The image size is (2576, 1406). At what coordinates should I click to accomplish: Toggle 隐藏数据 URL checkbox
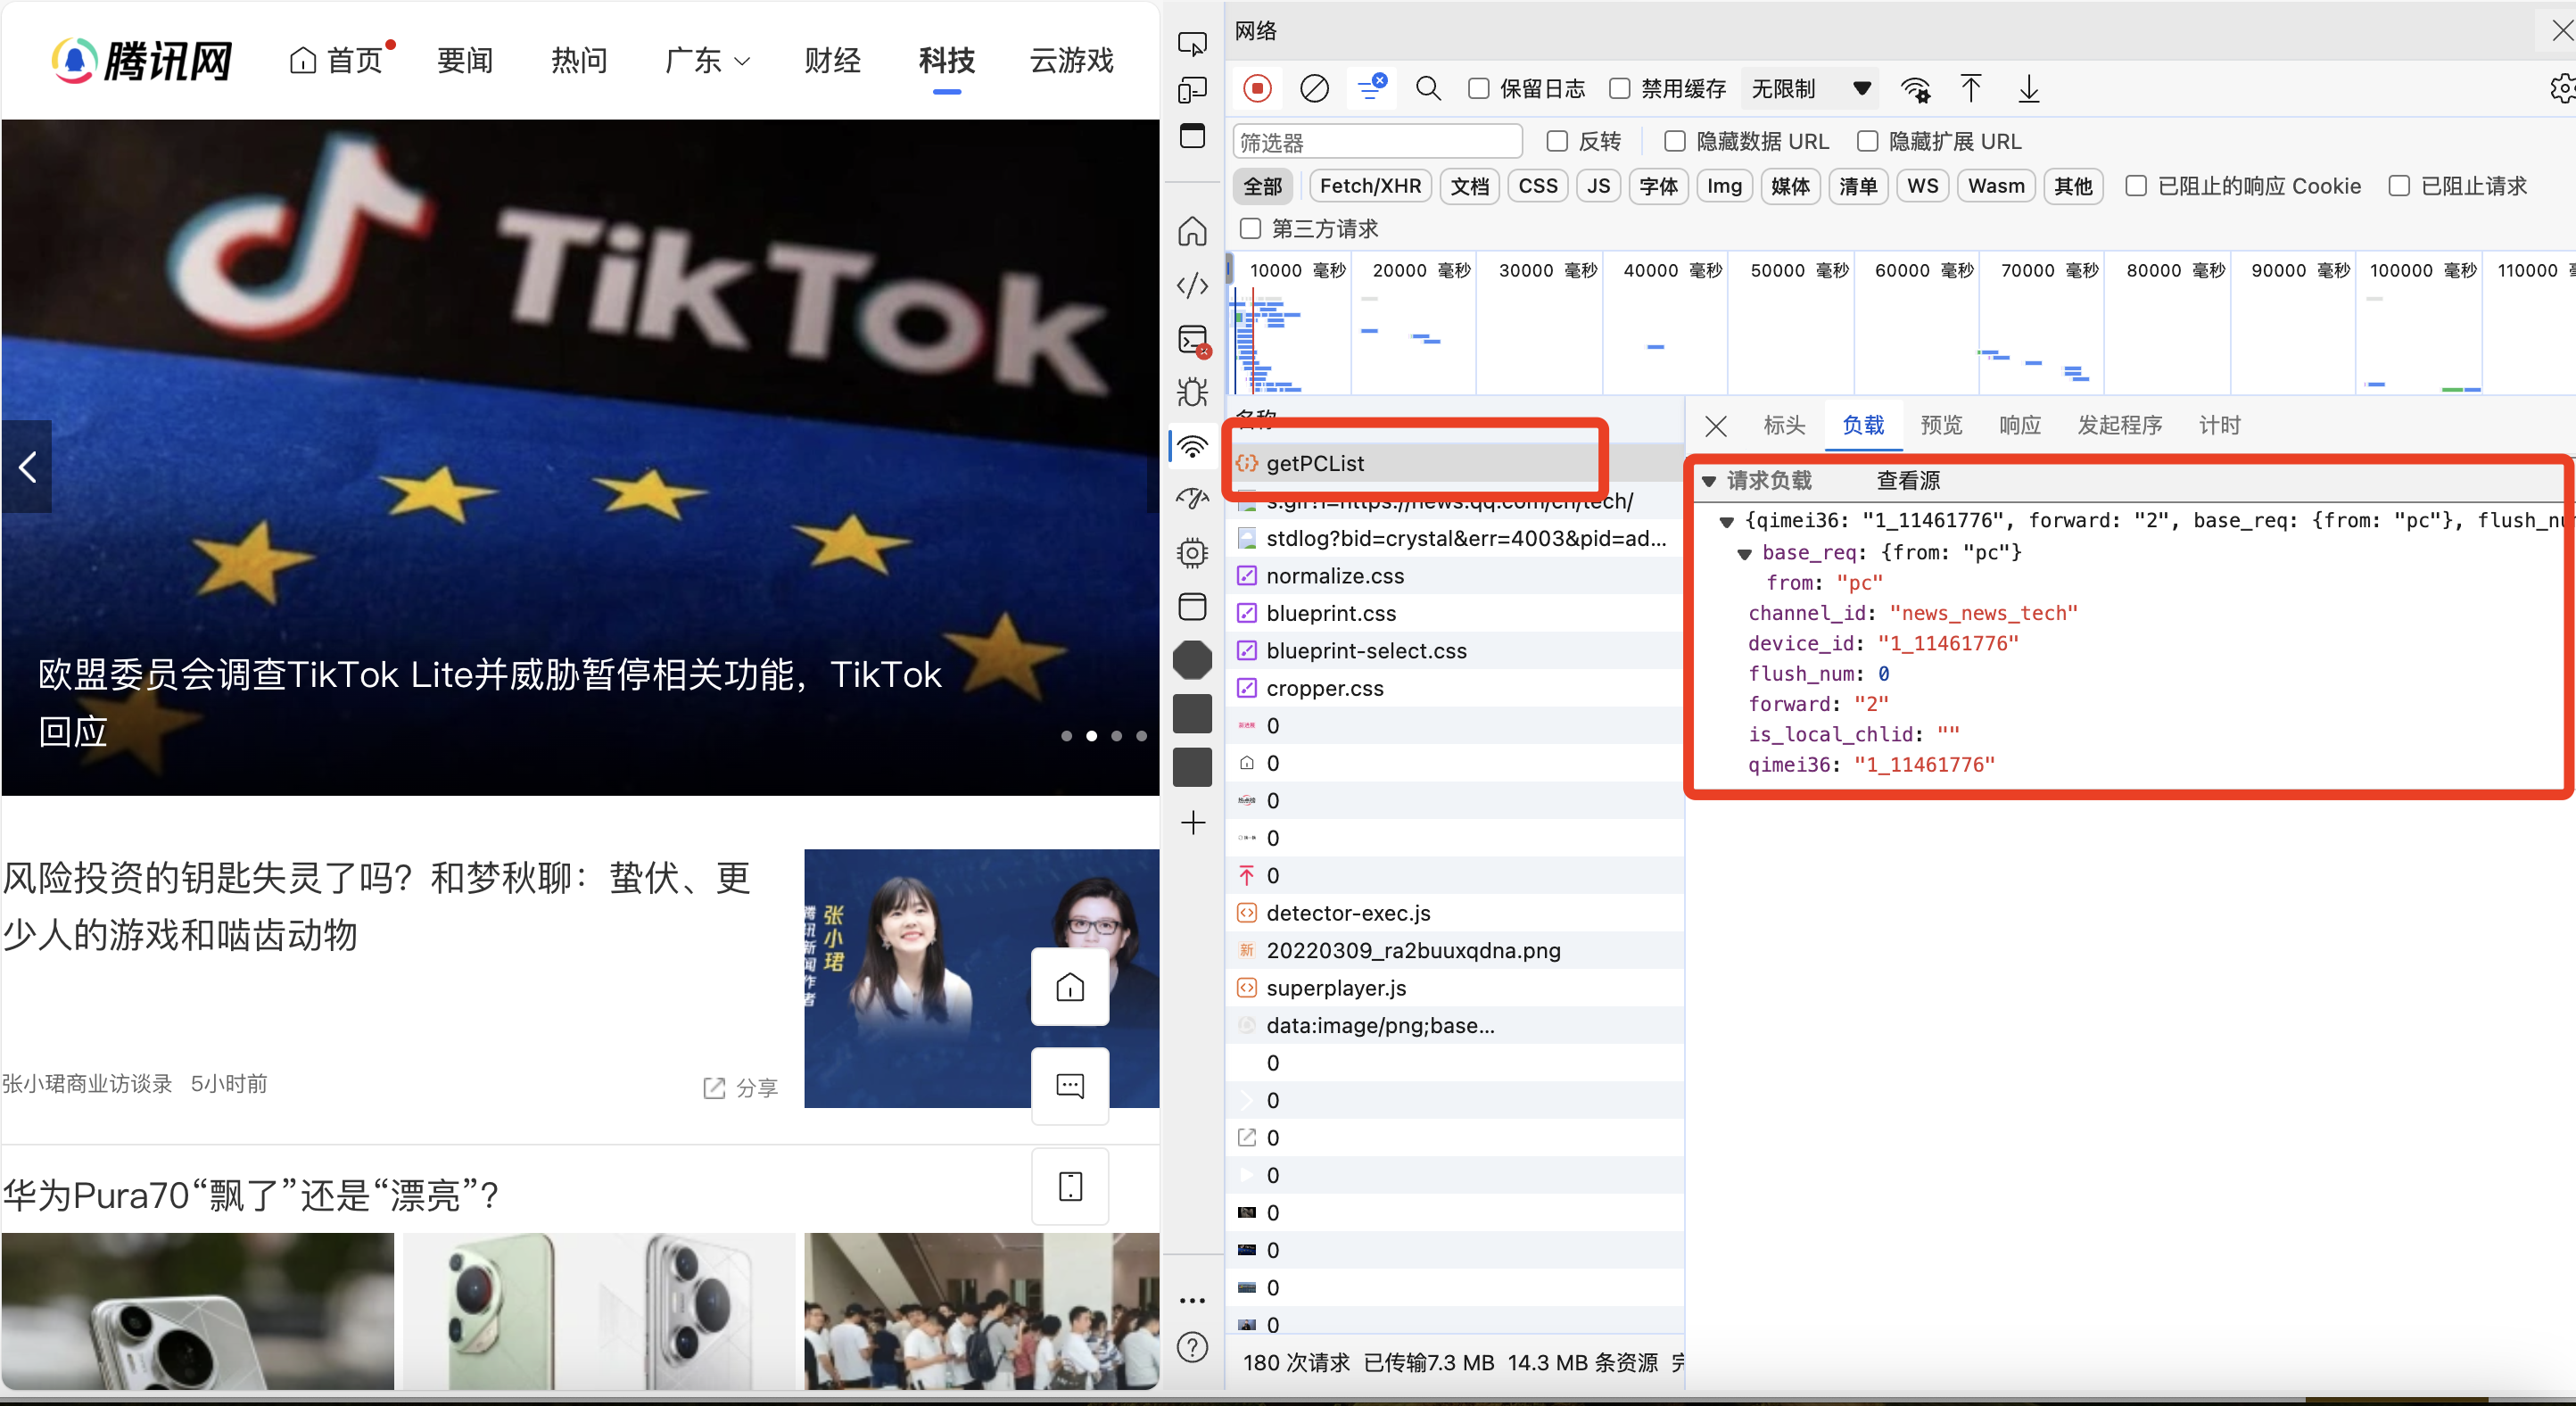[x=1674, y=141]
